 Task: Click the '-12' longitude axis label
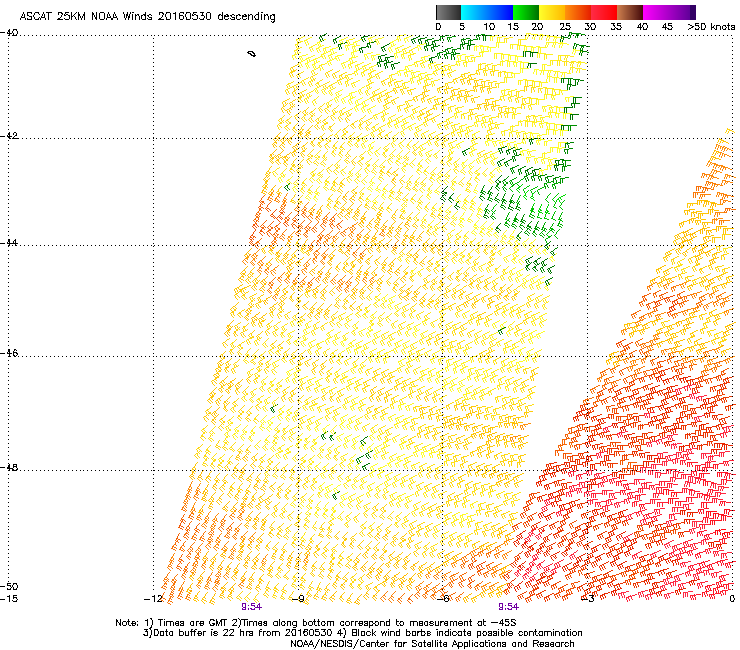[x=153, y=599]
